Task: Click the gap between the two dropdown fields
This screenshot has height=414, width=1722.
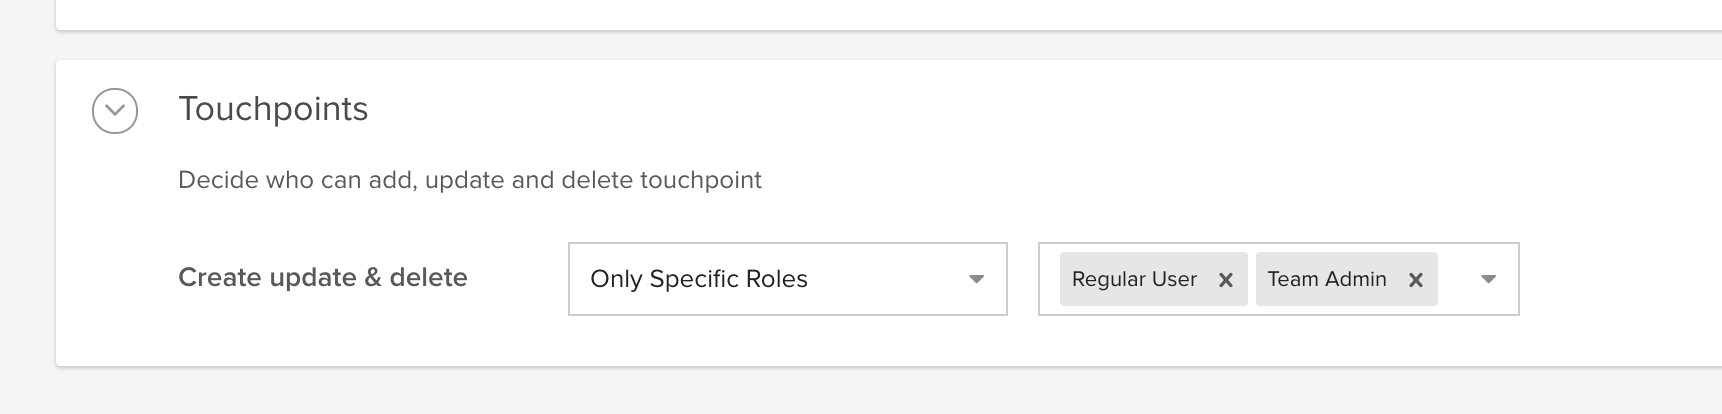Action: [x=1023, y=279]
